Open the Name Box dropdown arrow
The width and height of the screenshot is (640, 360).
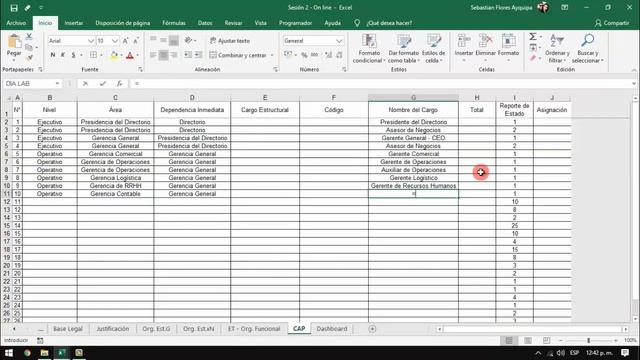point(57,84)
